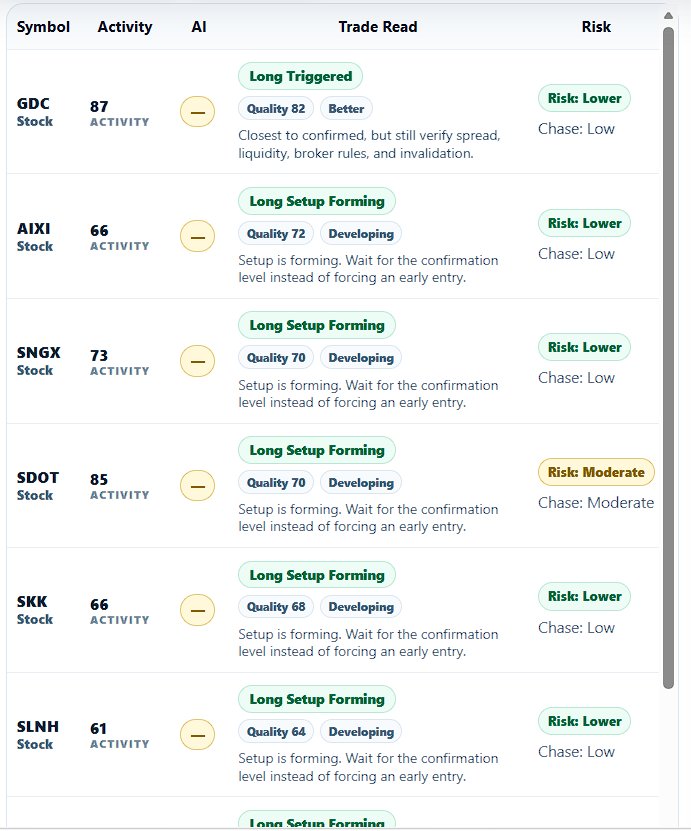Open the SLNH stock symbol
Image resolution: width=691 pixels, height=831 pixels.
click(38, 727)
